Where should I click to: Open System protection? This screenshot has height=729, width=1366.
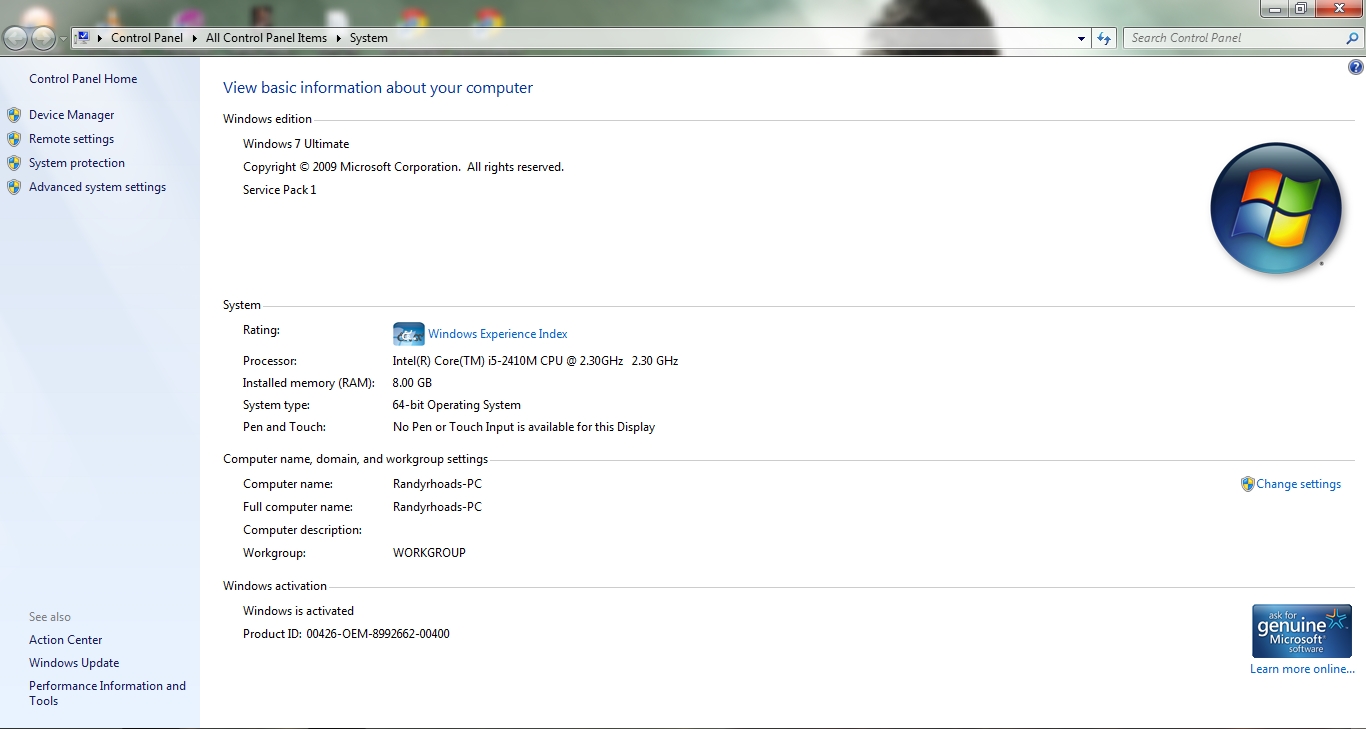click(77, 163)
